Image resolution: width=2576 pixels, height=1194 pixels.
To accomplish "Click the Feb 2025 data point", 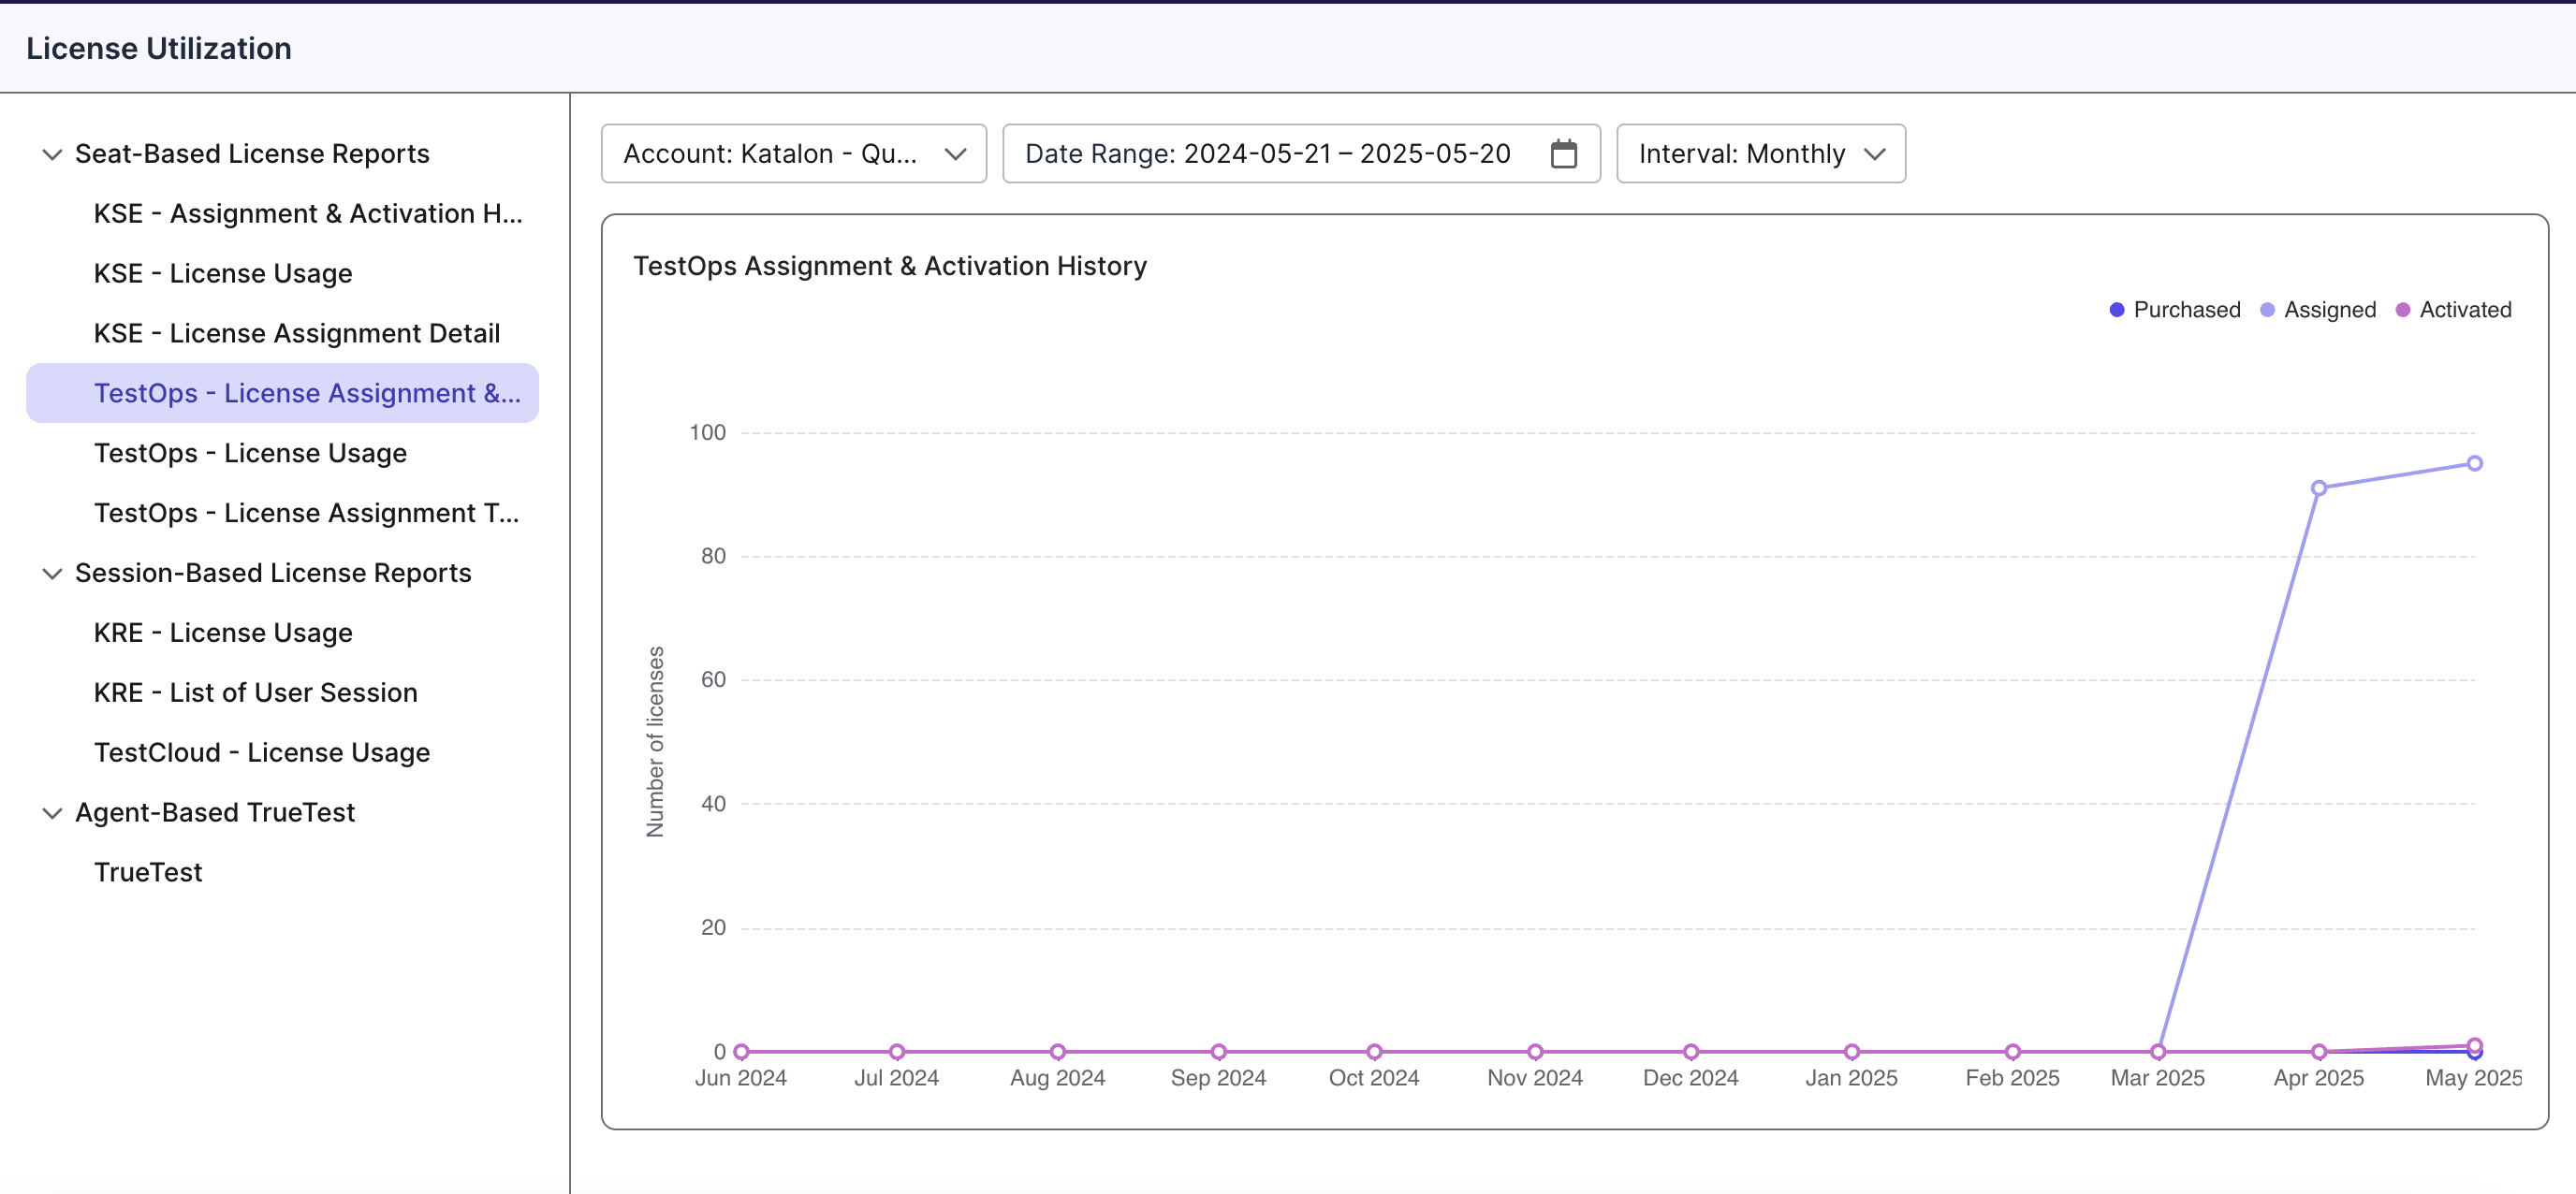I will click(x=2012, y=1051).
